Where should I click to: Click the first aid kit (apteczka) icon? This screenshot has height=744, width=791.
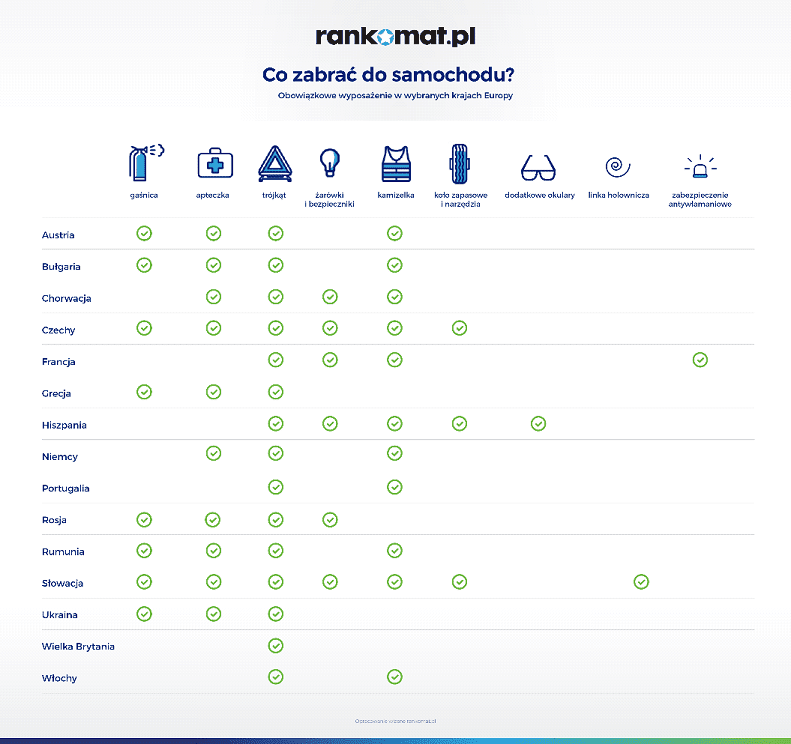pyautogui.click(x=213, y=162)
